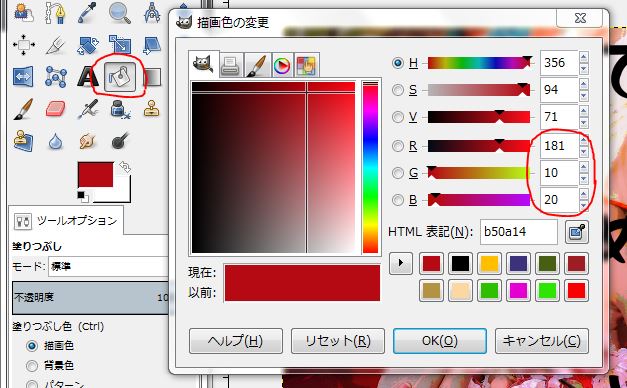The height and width of the screenshot is (388, 627).
Task: Decrease the S value spinner
Action: pyautogui.click(x=584, y=96)
